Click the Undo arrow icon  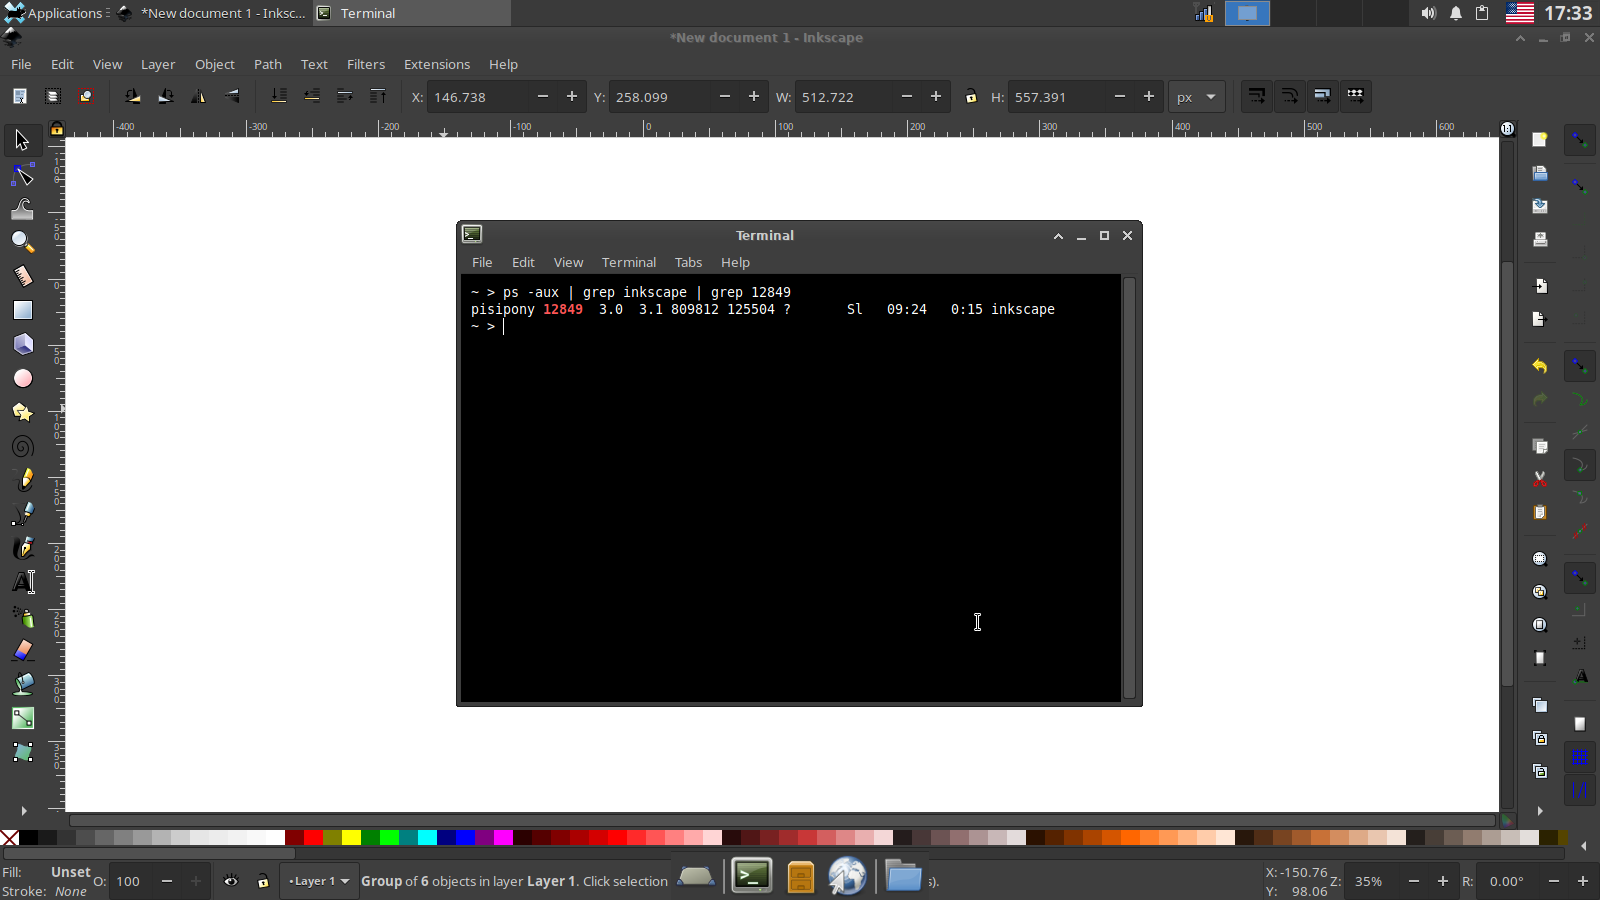1540,366
